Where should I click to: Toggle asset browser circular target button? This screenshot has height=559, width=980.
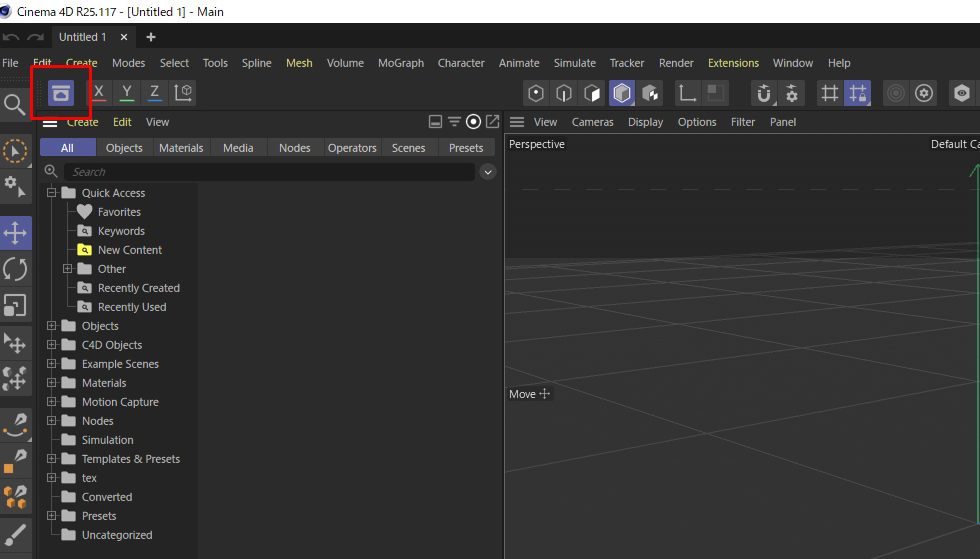[473, 121]
